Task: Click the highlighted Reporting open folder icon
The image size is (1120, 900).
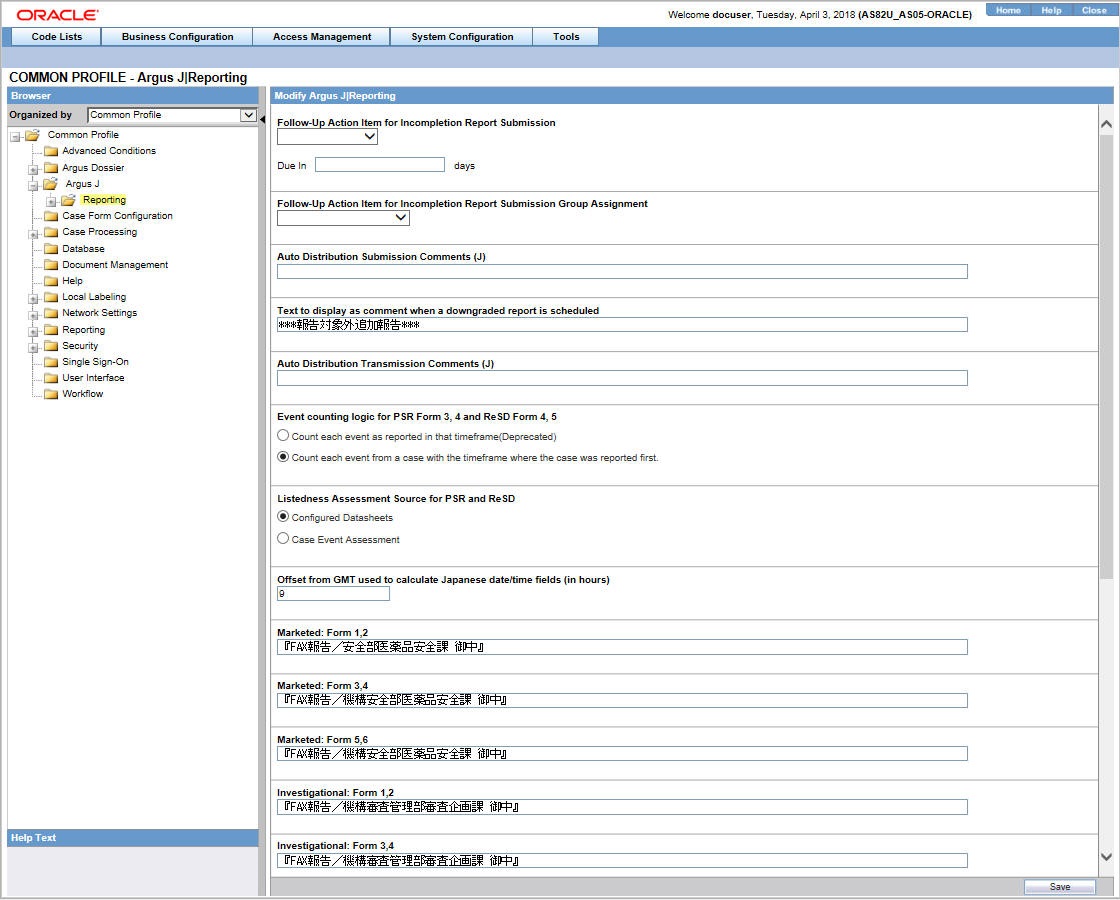Action: point(68,200)
